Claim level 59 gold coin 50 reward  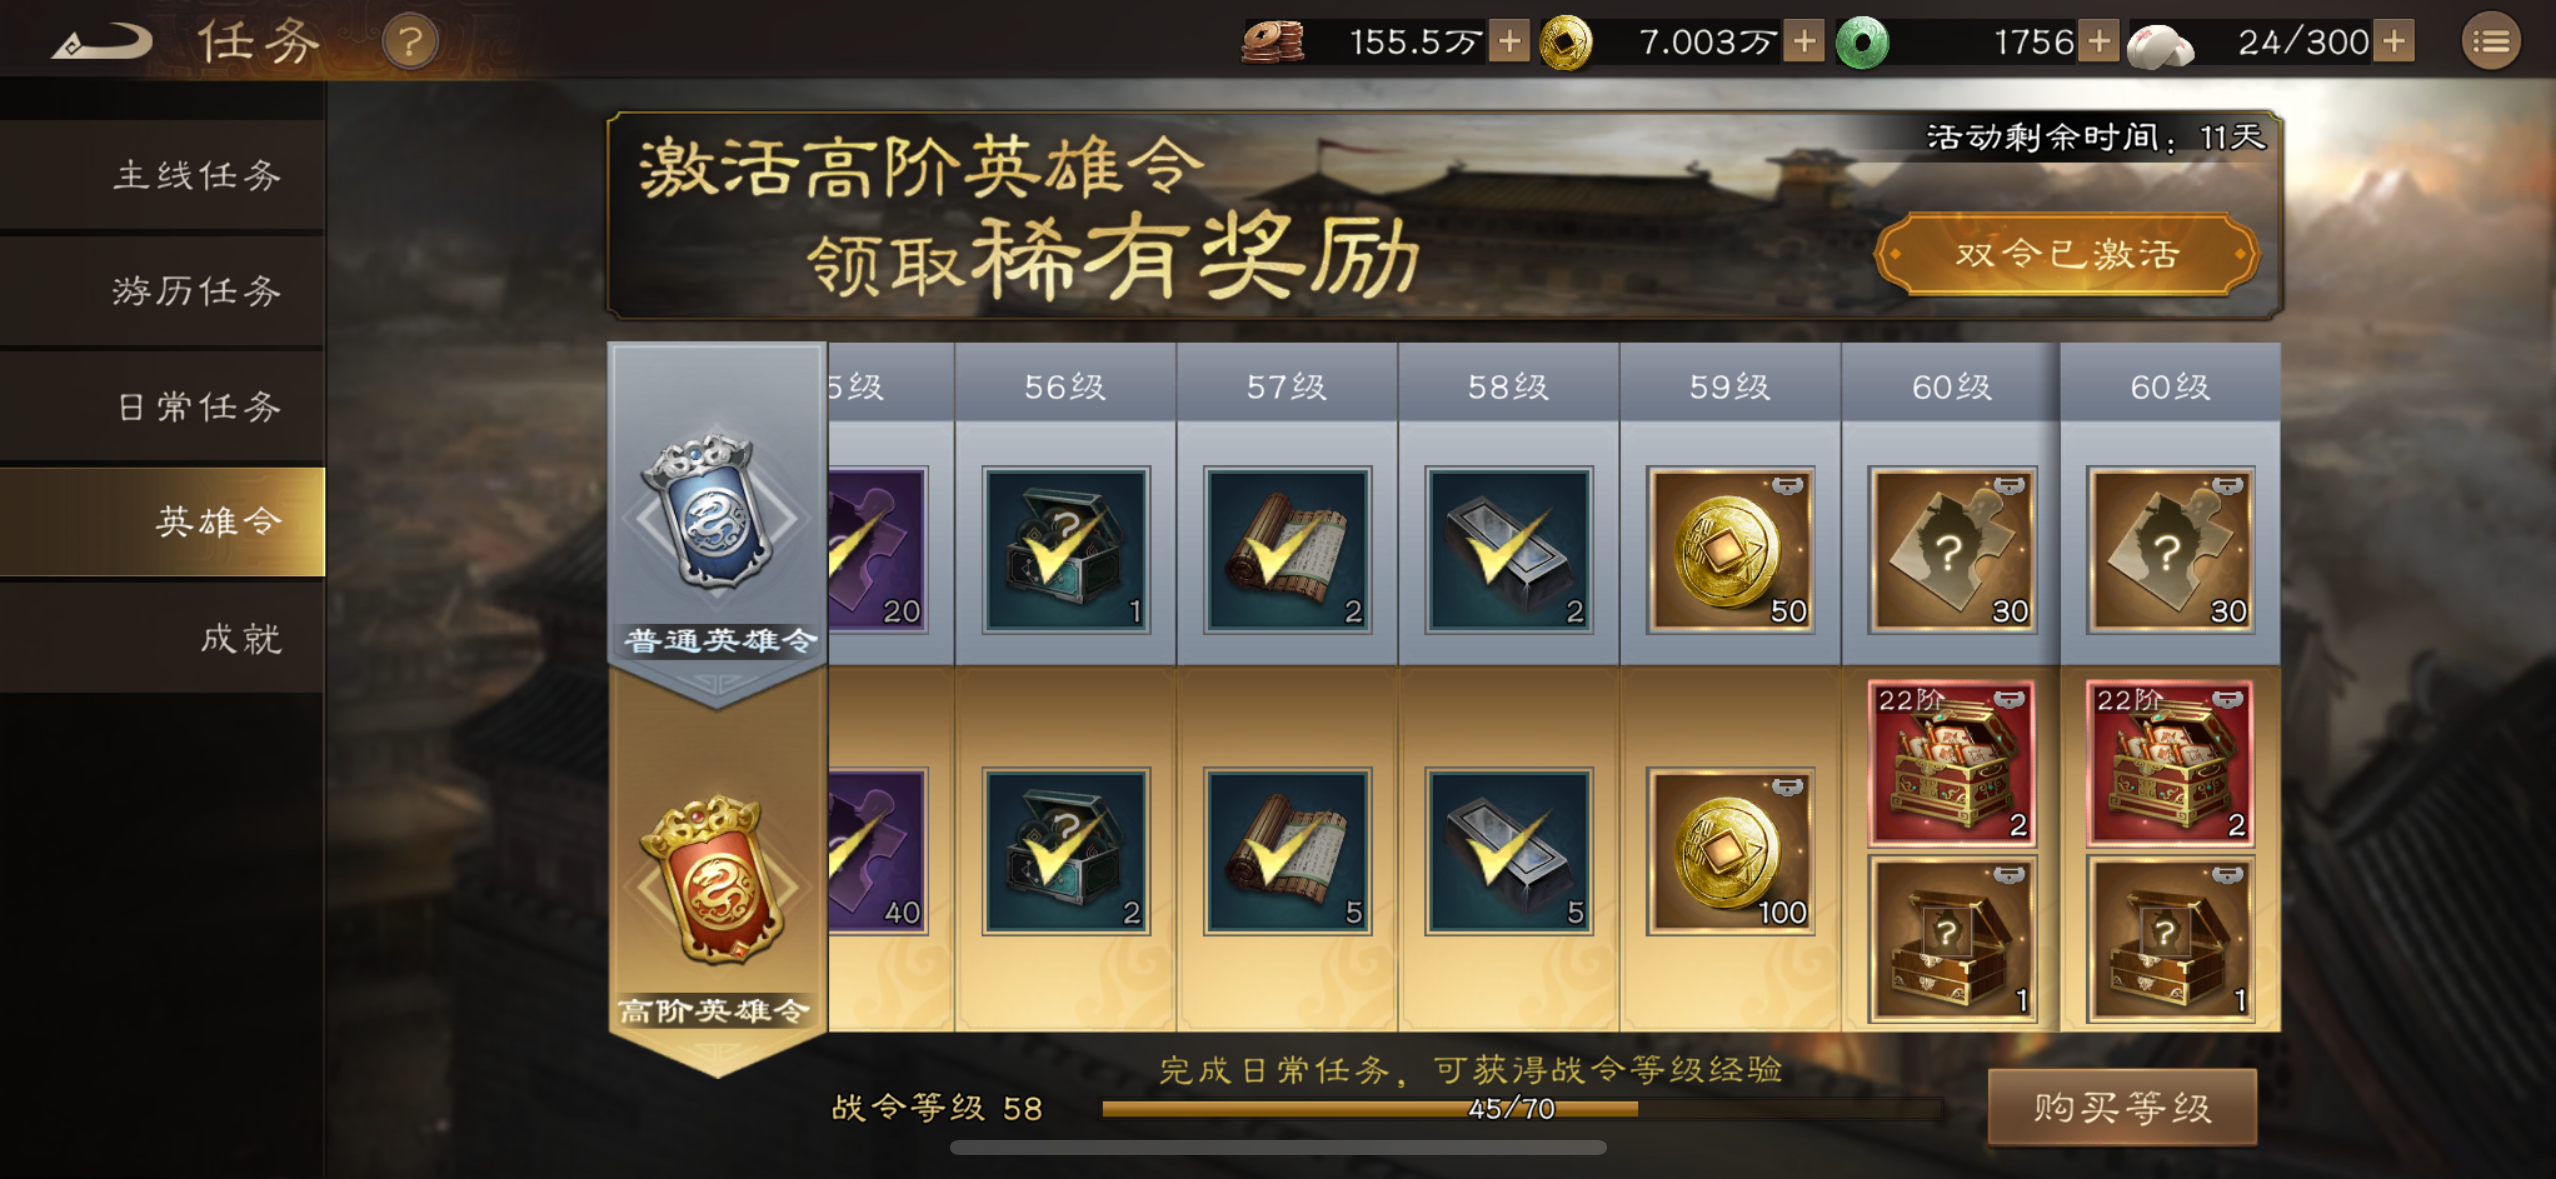tap(1730, 550)
